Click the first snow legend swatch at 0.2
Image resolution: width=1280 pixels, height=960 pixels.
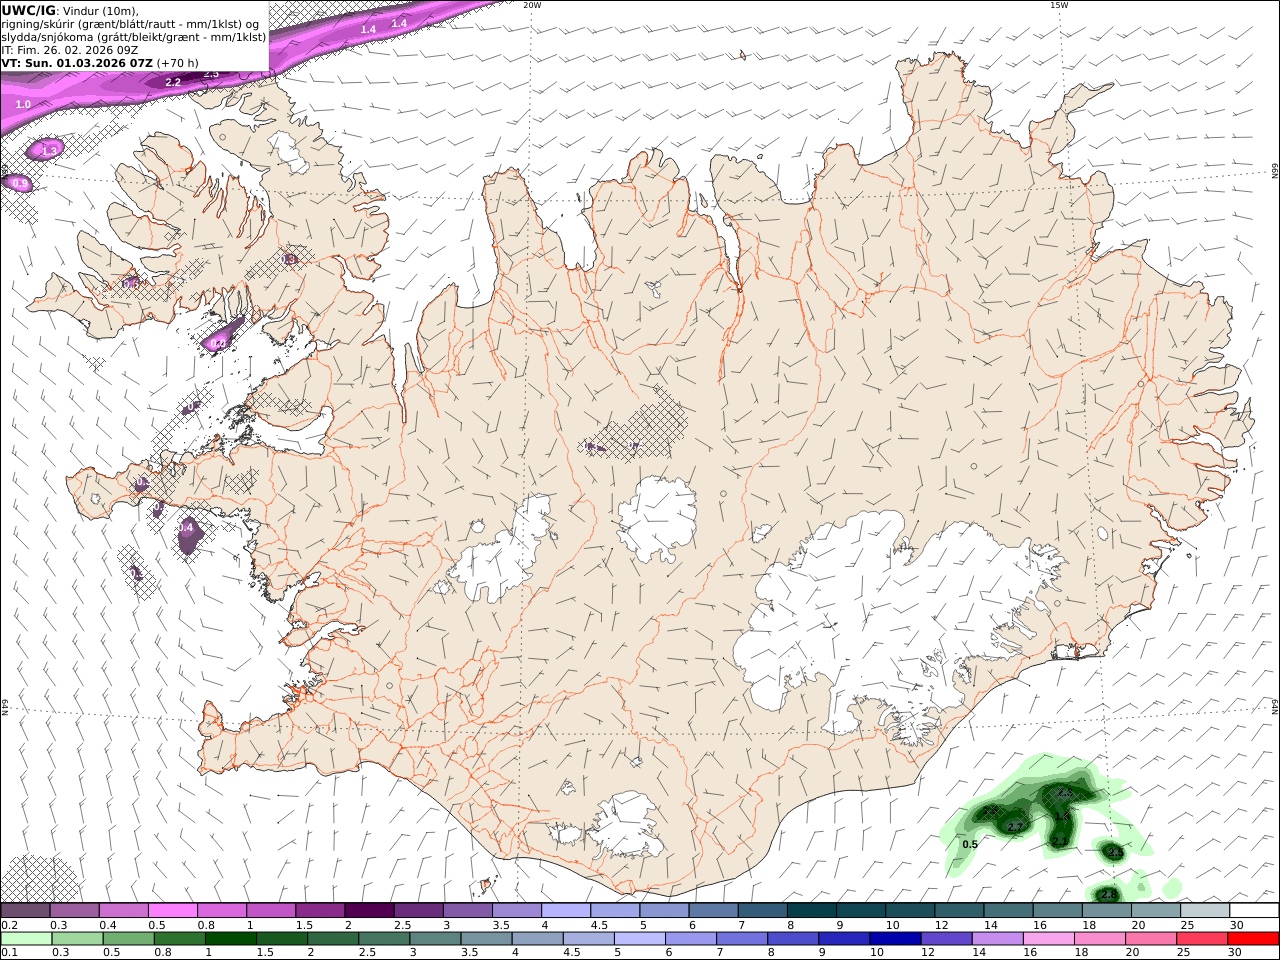coord(25,910)
